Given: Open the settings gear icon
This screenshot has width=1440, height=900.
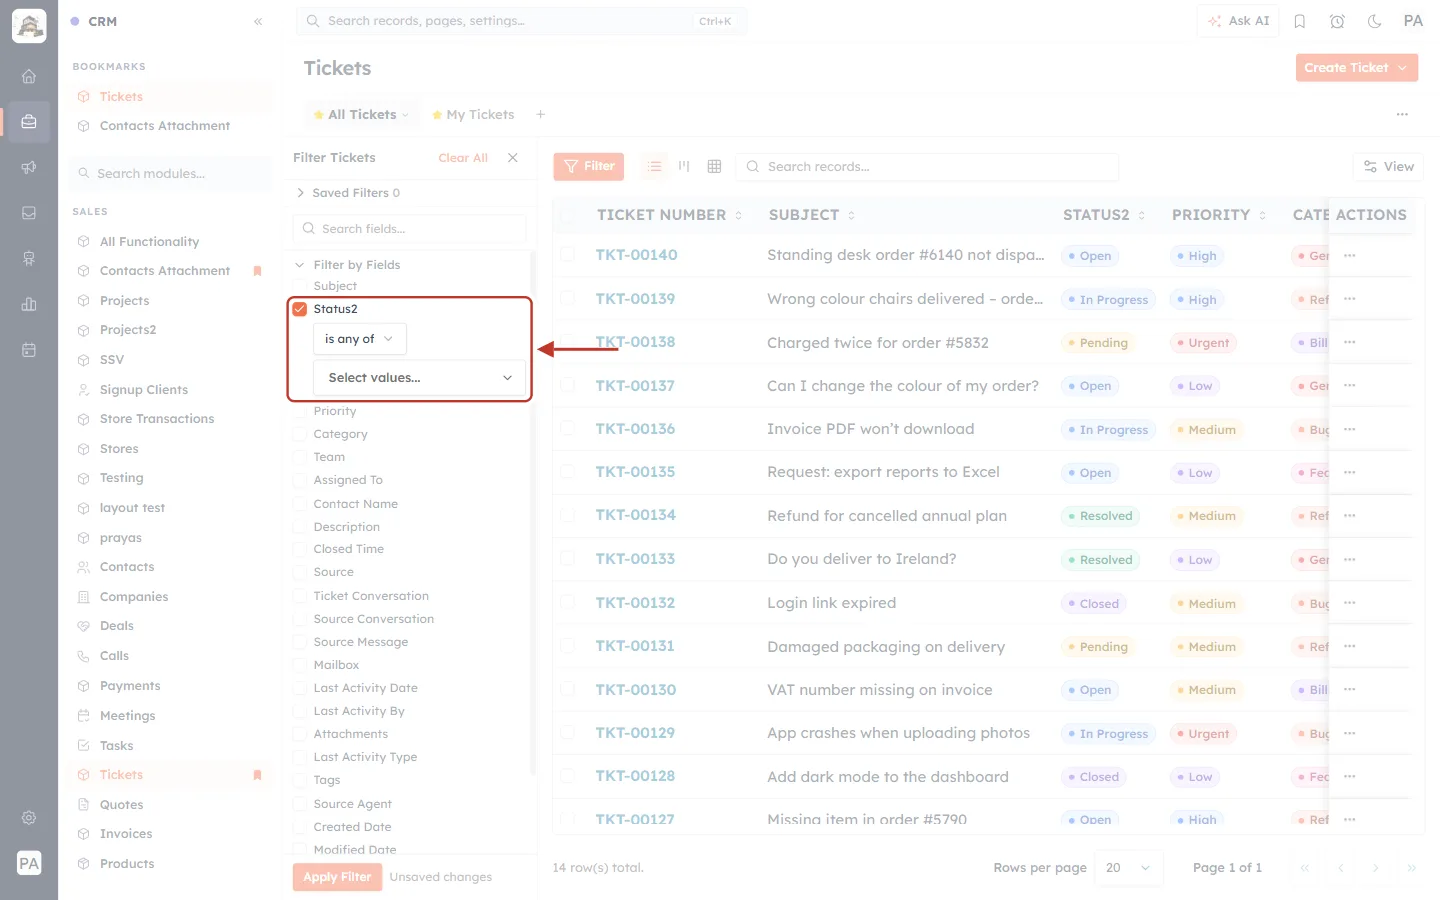Looking at the screenshot, I should 29,818.
